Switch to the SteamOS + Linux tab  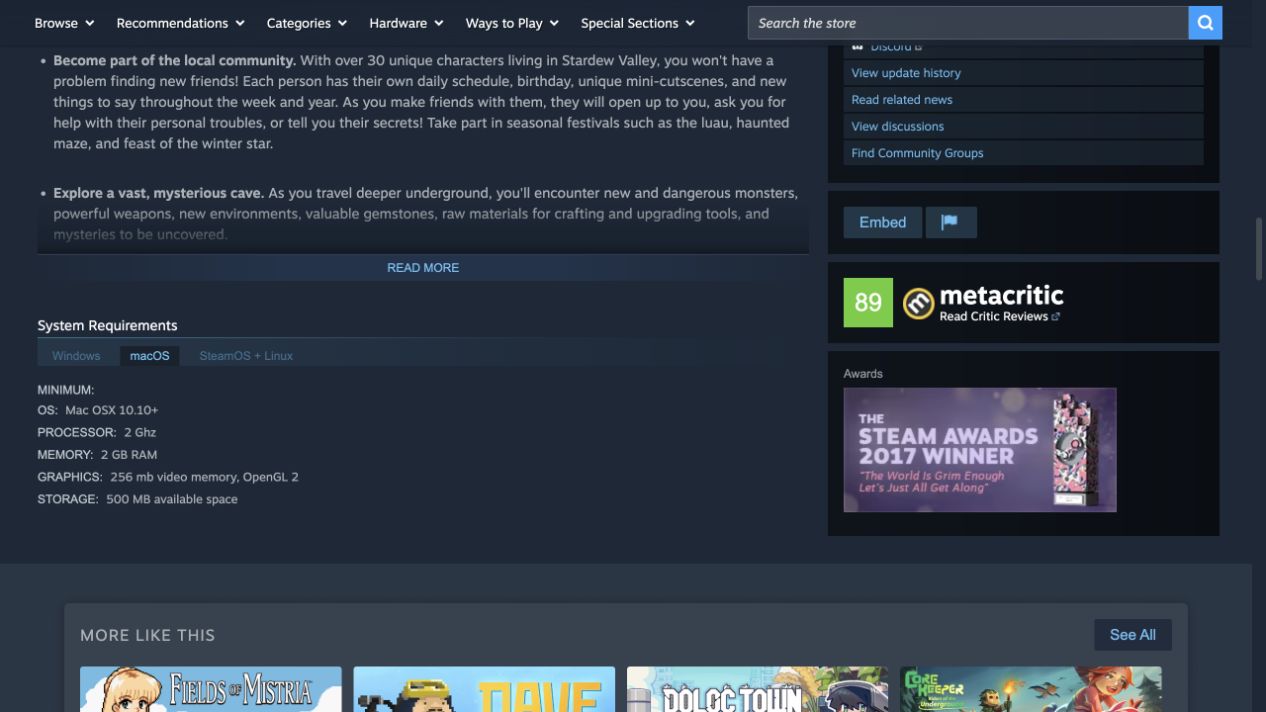pyautogui.click(x=246, y=356)
